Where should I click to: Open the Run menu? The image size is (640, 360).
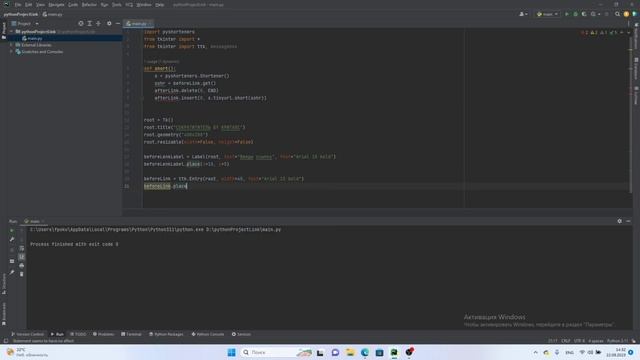[104, 5]
